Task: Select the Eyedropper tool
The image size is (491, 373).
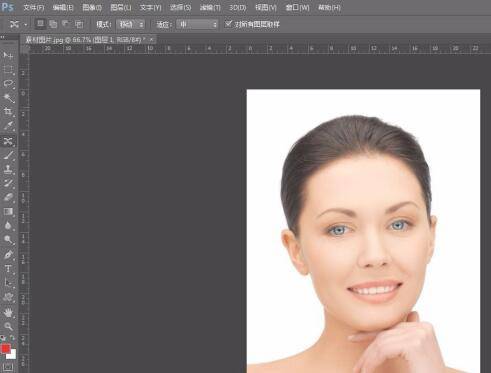Action: tap(8, 126)
